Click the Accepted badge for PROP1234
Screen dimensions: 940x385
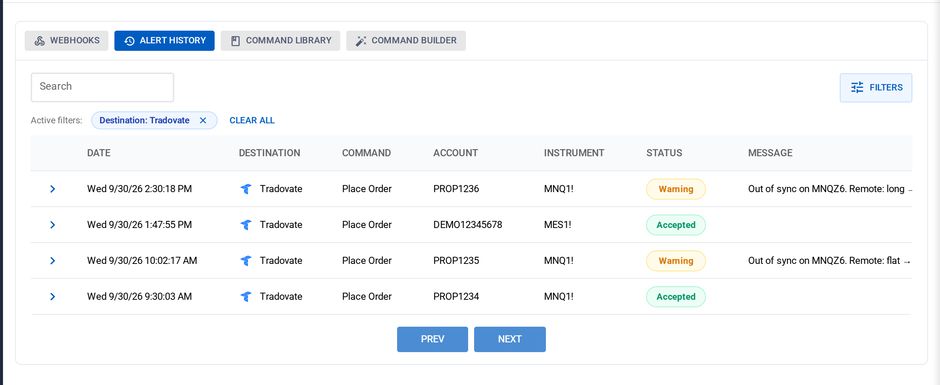click(676, 297)
